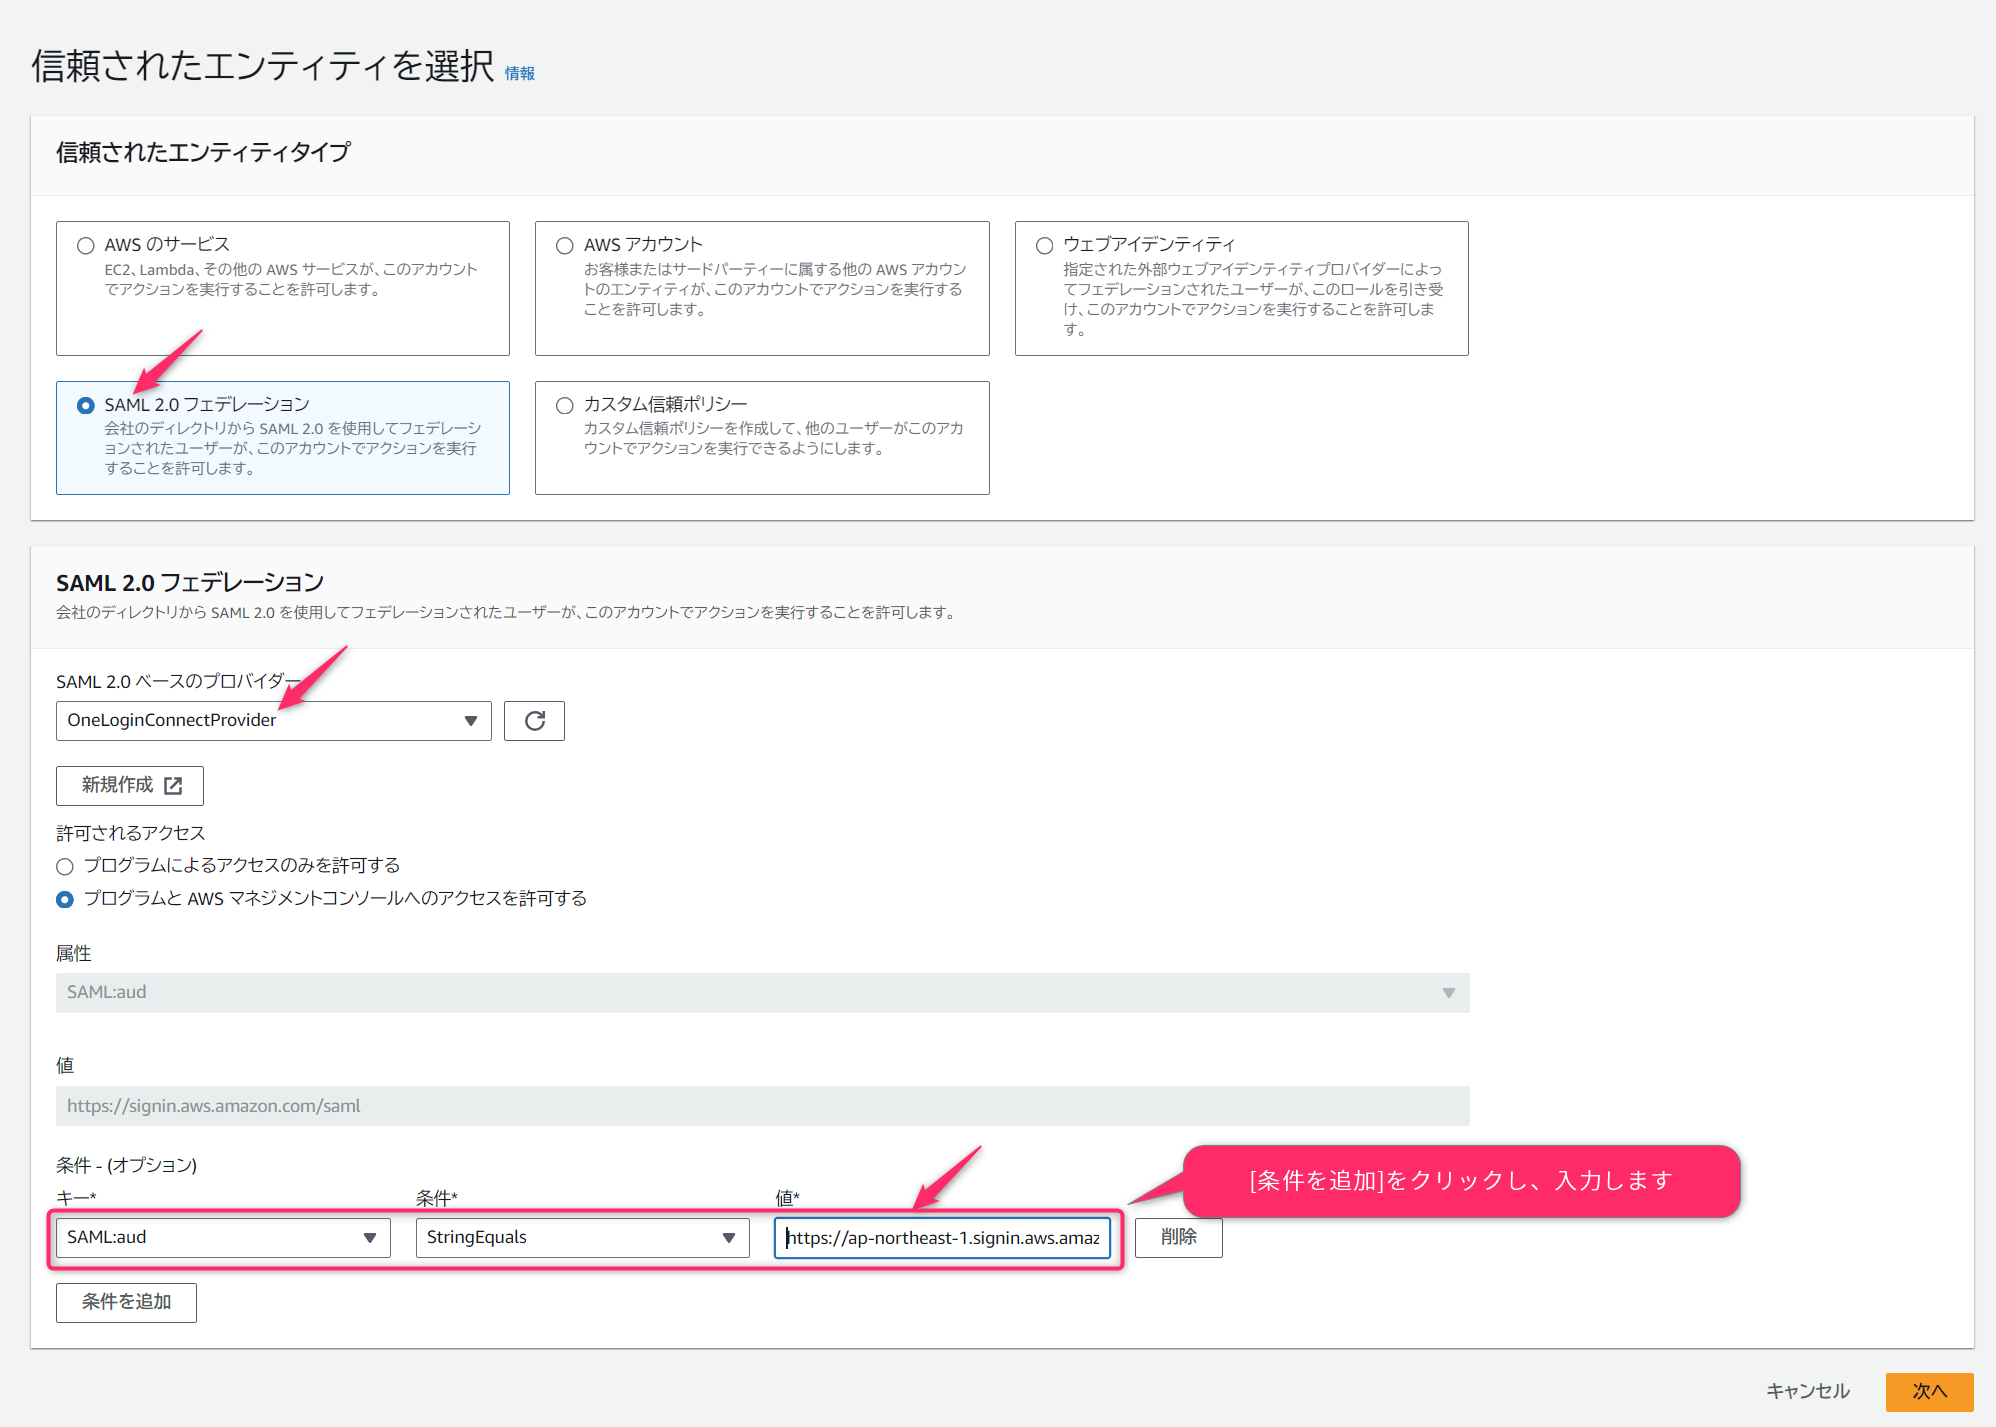Open the disabled 属性 SAML:aud dropdown

coord(763,993)
